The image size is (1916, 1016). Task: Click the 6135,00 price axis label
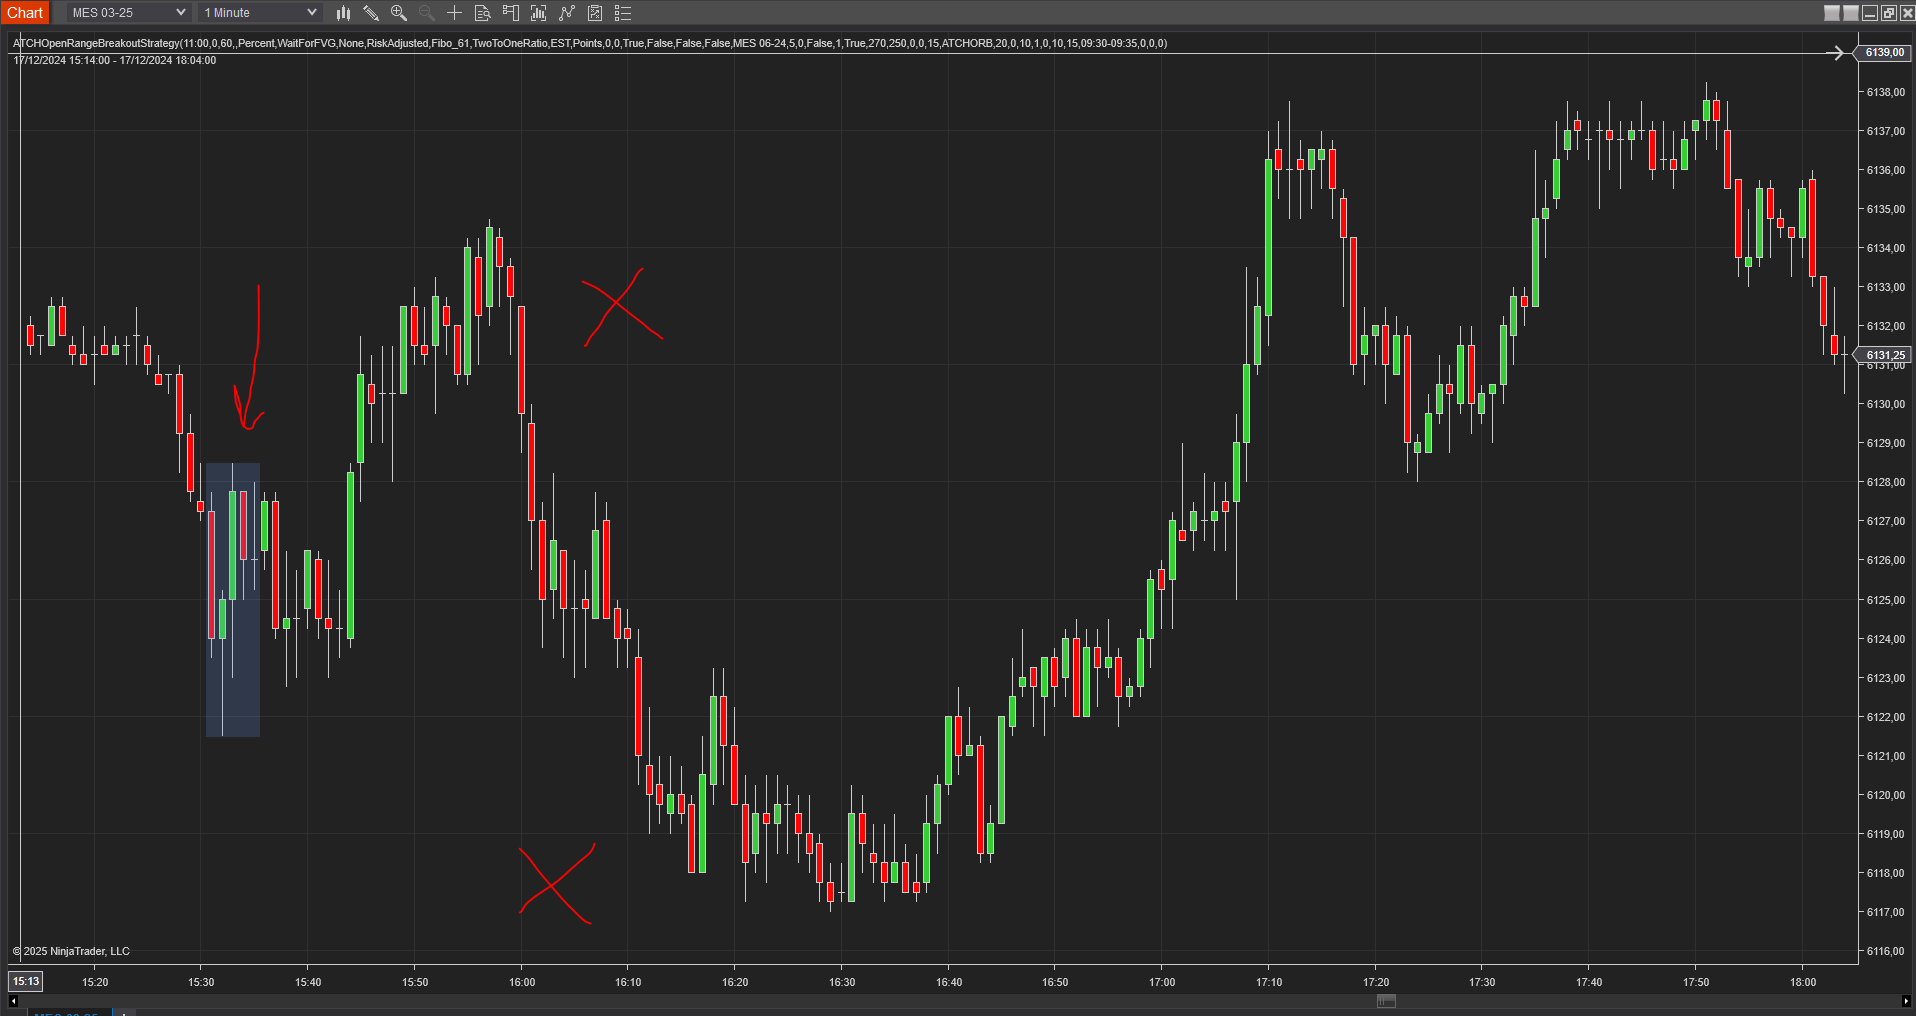[1885, 209]
